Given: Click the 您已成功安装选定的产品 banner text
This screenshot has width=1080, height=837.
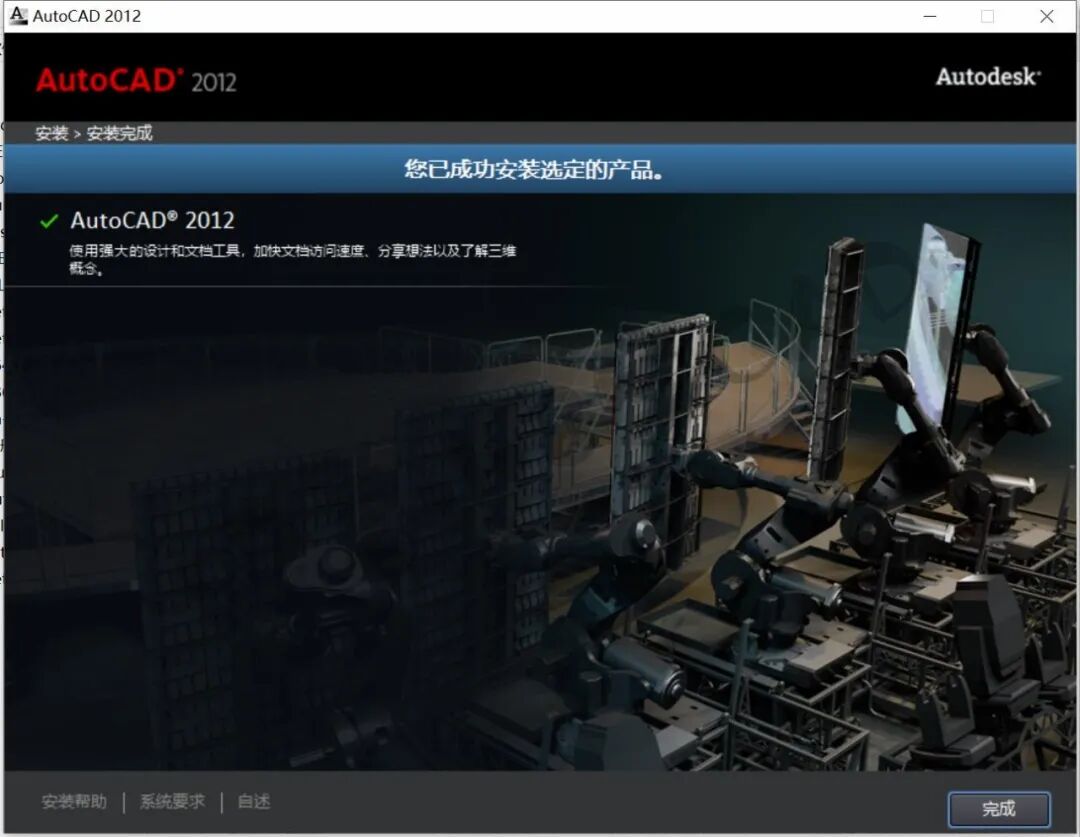Looking at the screenshot, I should tap(534, 169).
